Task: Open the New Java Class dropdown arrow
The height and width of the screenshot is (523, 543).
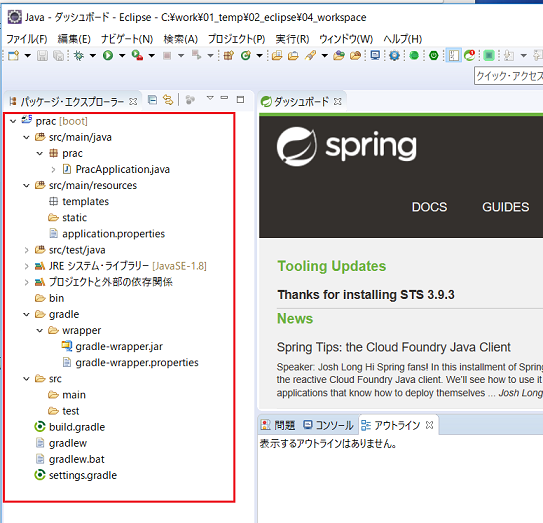Action: [259, 56]
